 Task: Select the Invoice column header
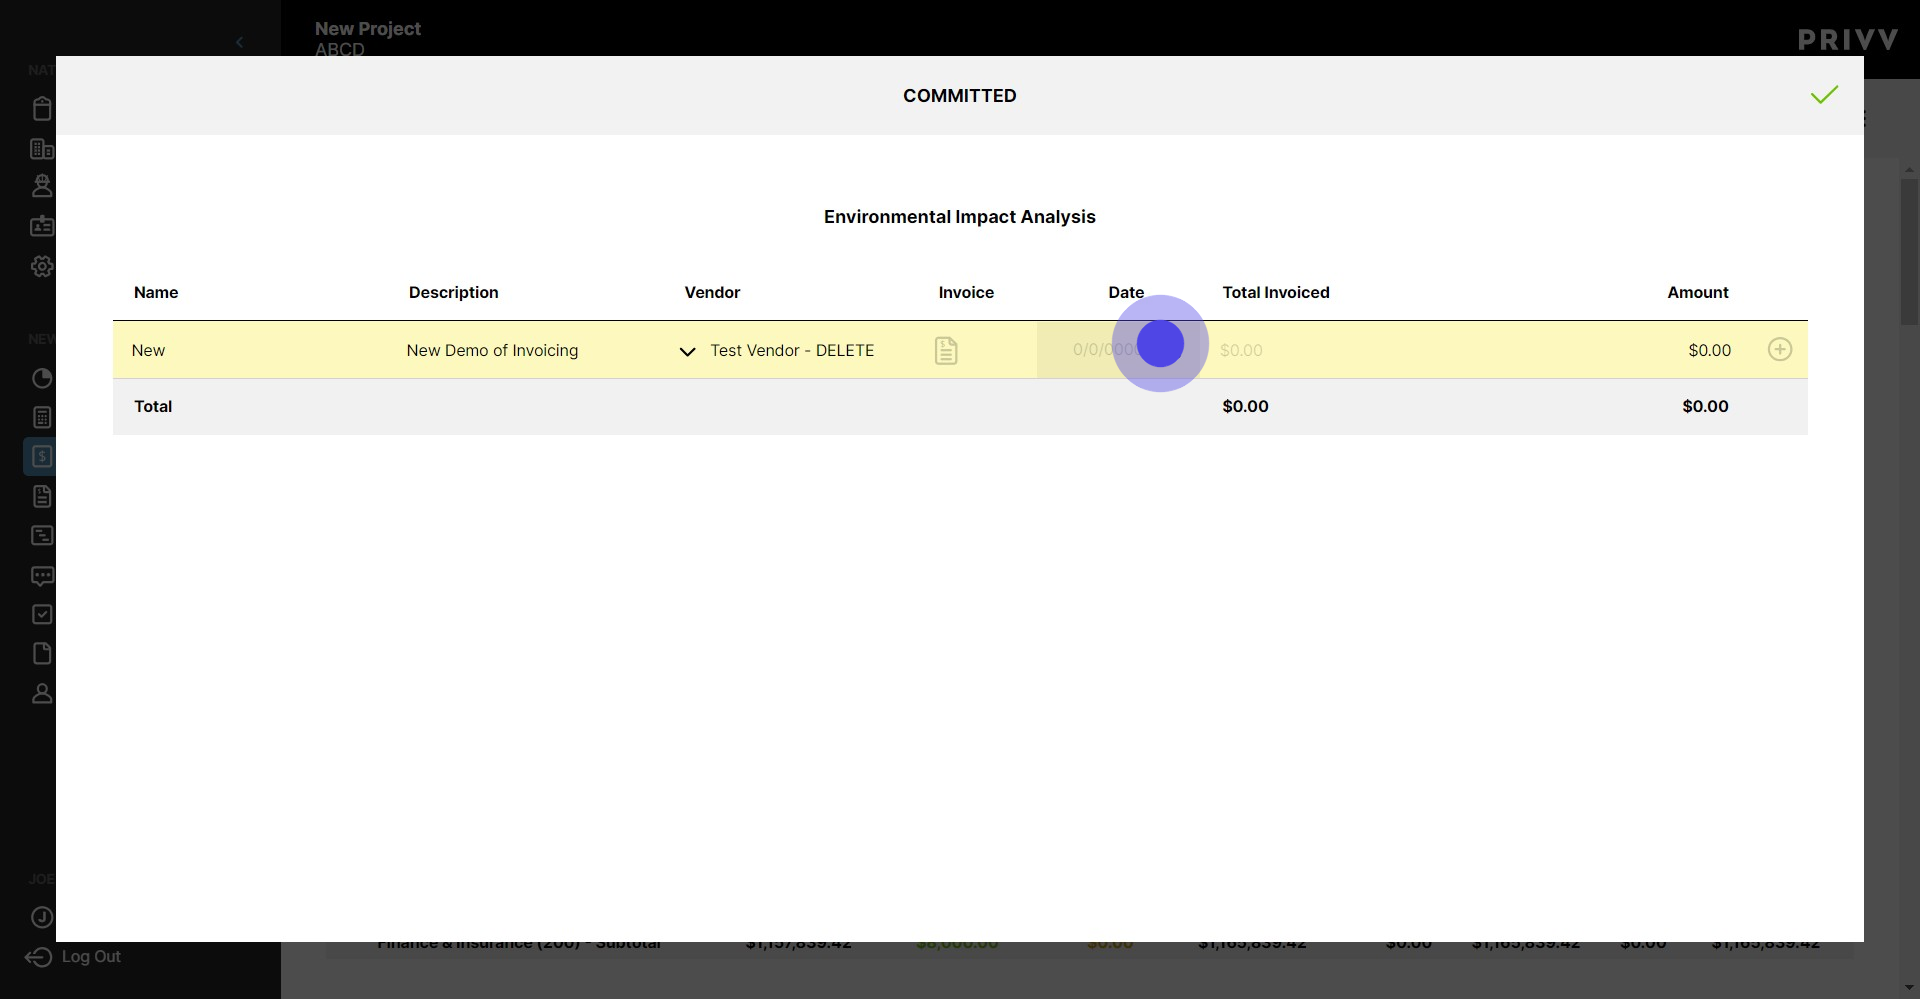point(966,292)
